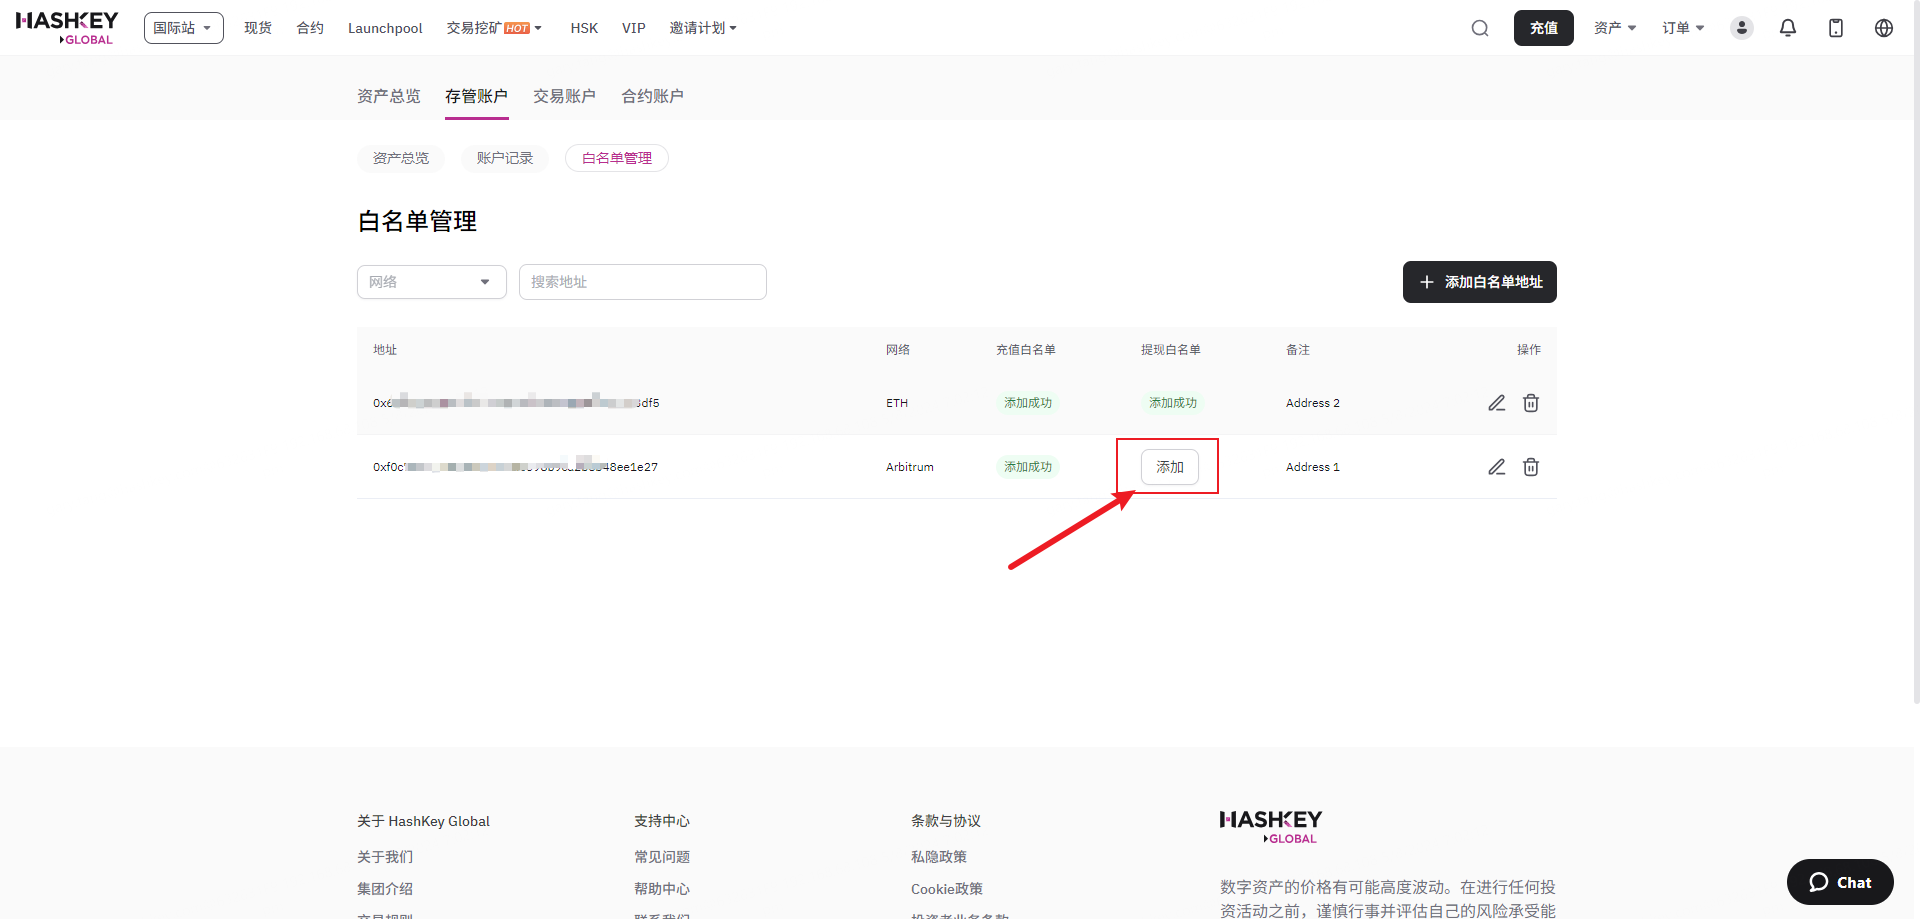Expand the 交易挖矿 HOT menu
Image resolution: width=1920 pixels, height=919 pixels.
pyautogui.click(x=494, y=28)
